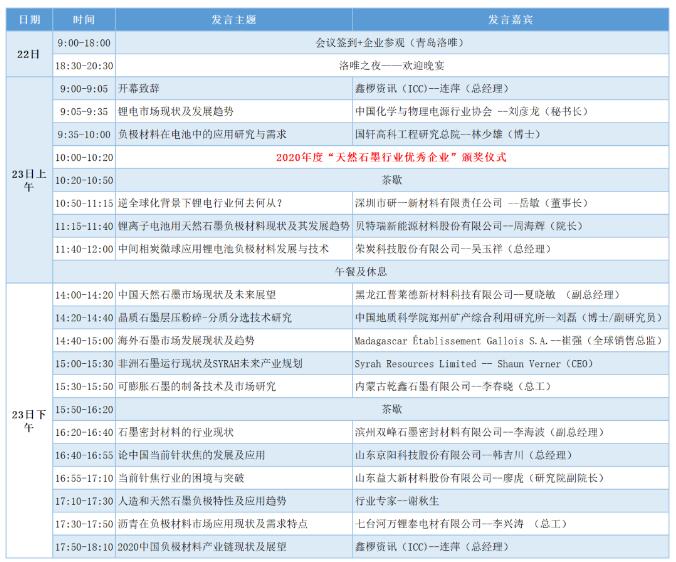Select 非洲石墨运行现状及SYRAH topic
The width and height of the screenshot is (676, 562).
point(234,363)
